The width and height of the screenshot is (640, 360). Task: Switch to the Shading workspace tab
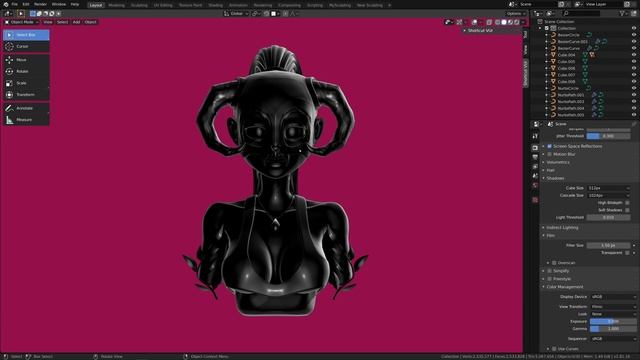216,5
